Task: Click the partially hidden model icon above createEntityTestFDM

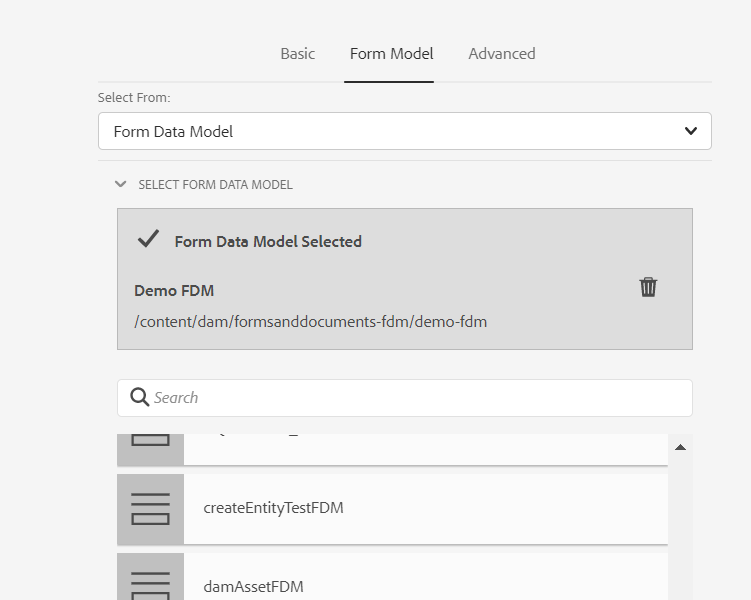Action: tap(150, 445)
